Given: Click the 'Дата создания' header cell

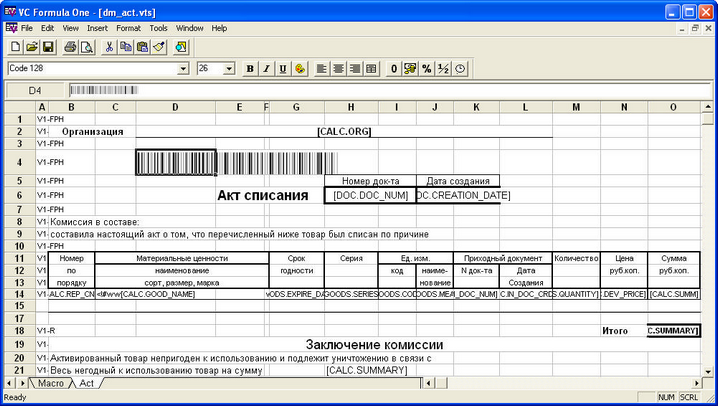Looking at the screenshot, I should (458, 181).
